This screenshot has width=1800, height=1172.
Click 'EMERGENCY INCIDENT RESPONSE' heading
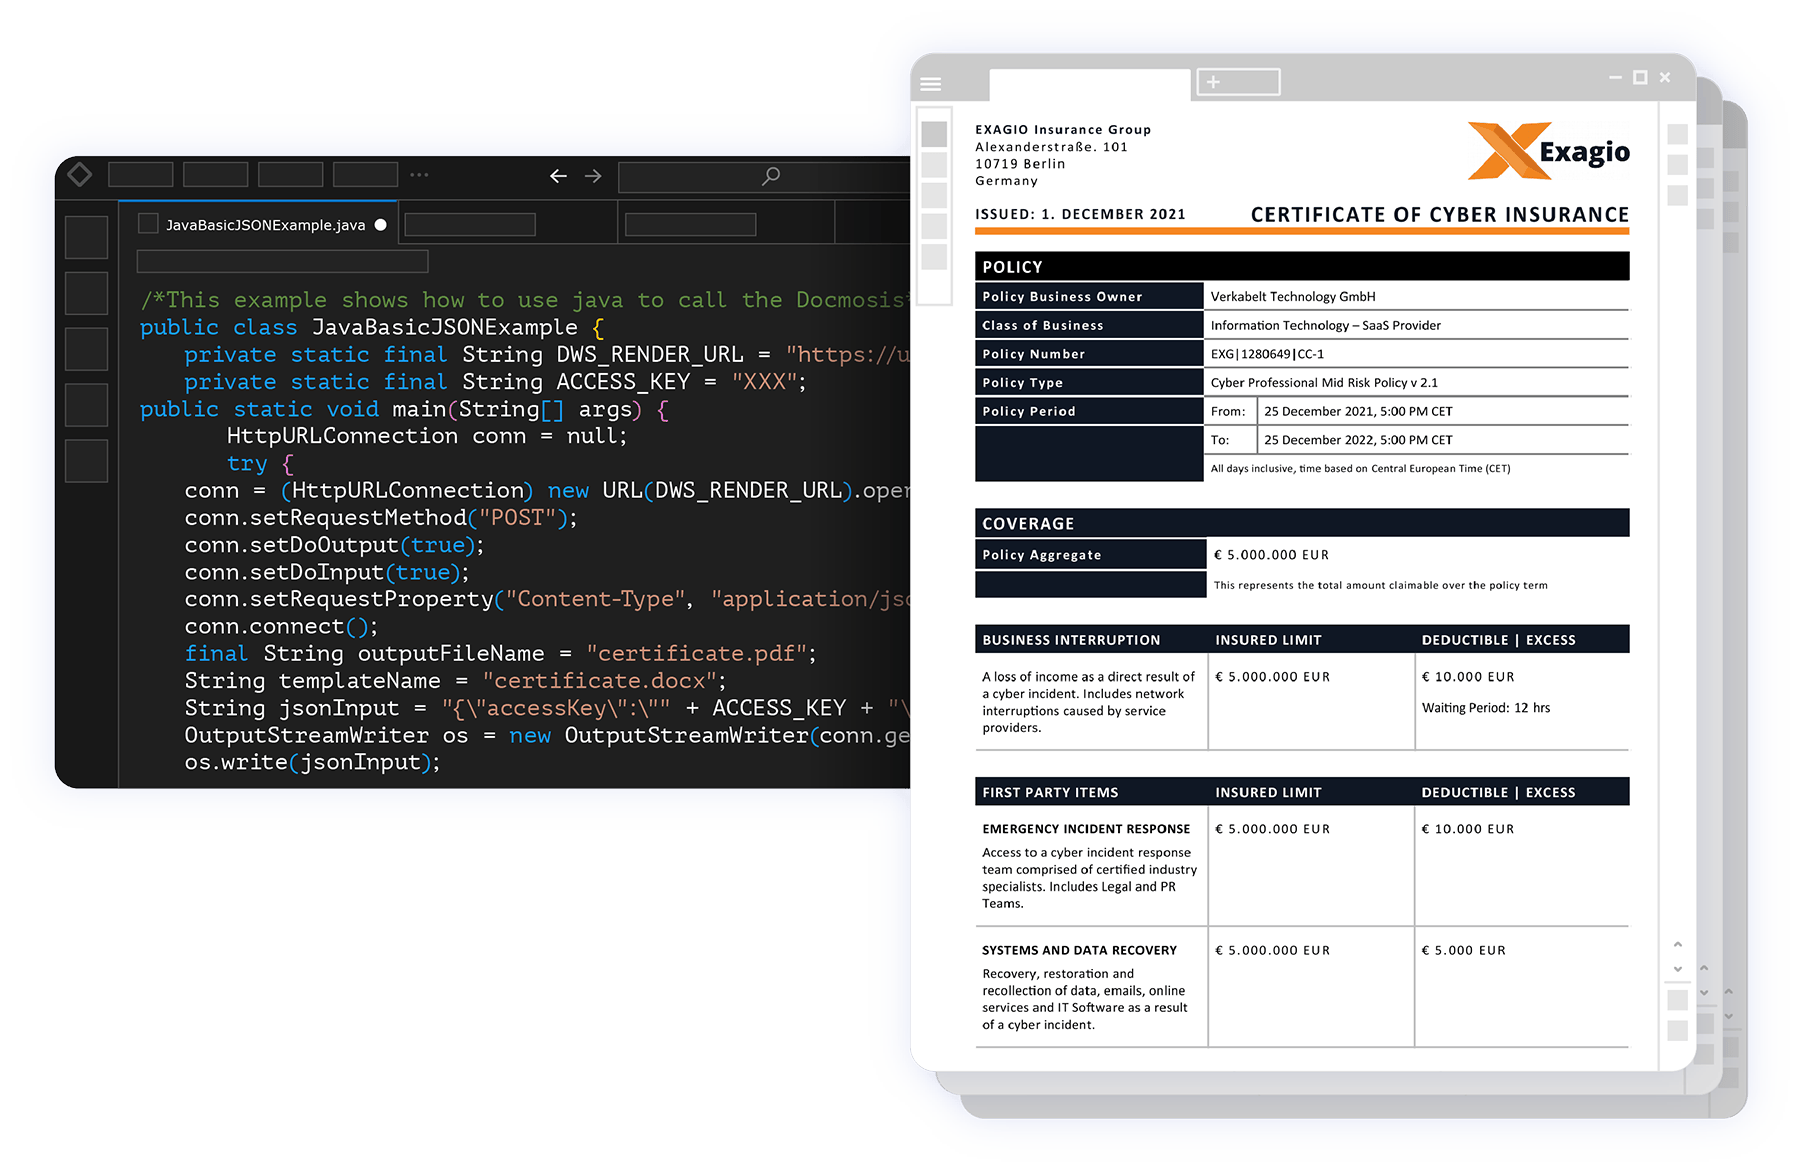pyautogui.click(x=1086, y=829)
